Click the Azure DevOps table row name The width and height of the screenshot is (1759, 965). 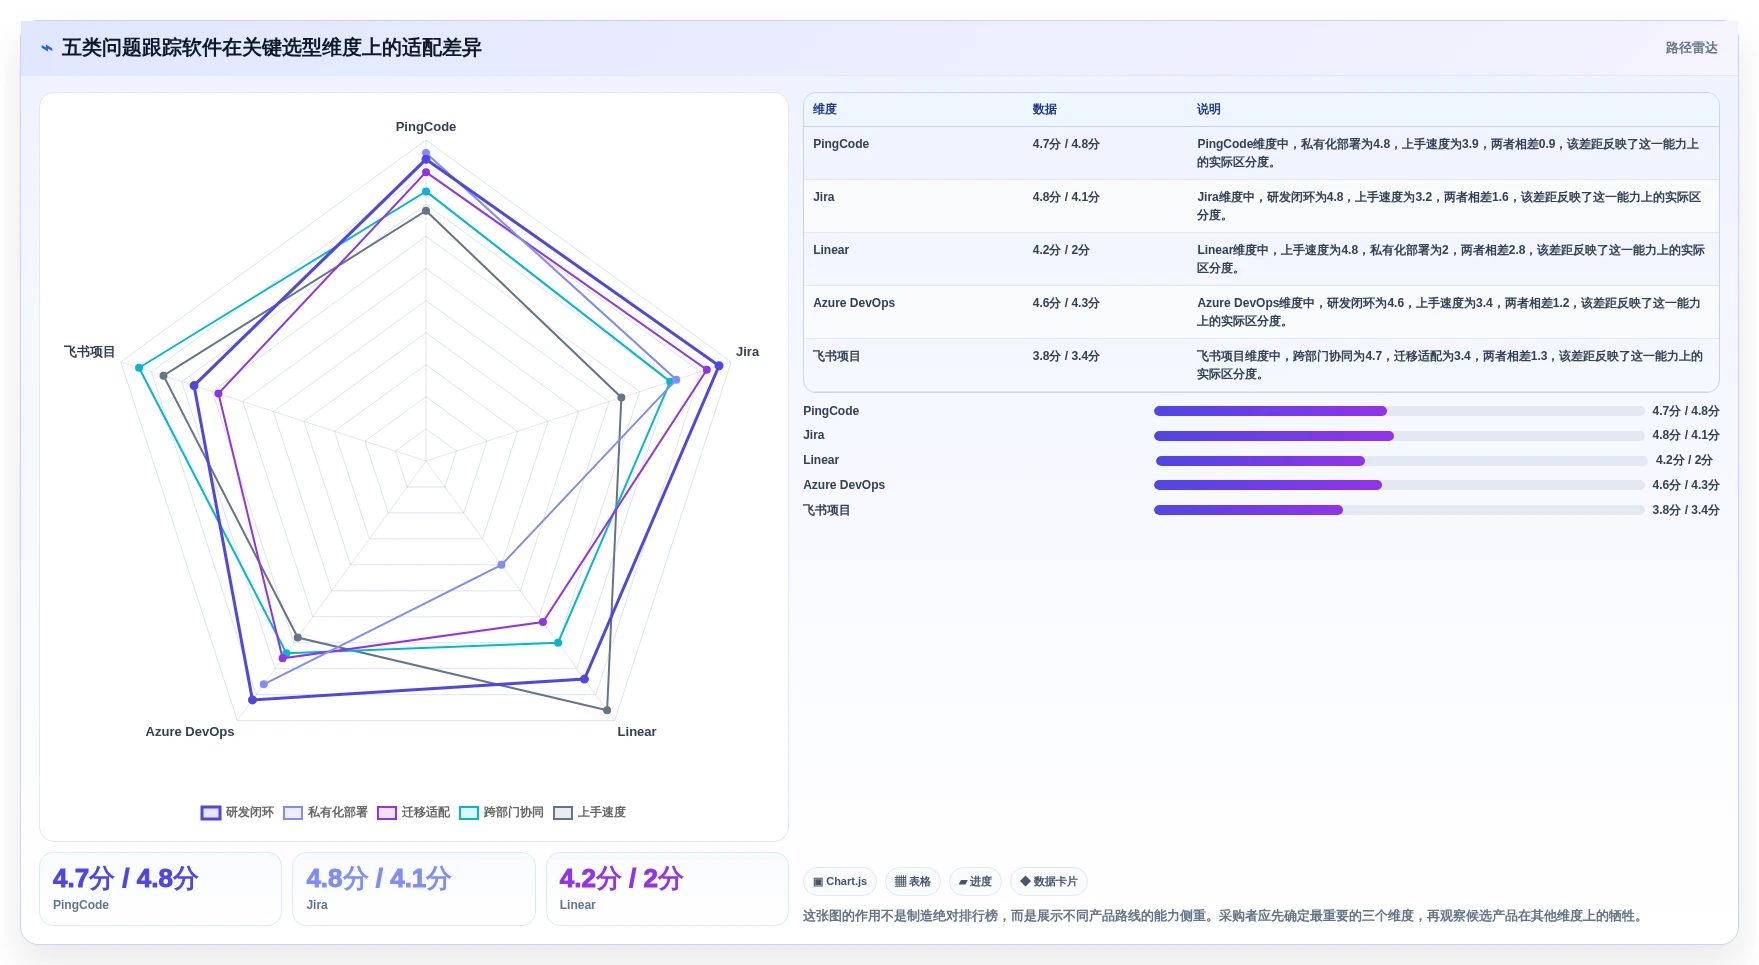click(854, 303)
